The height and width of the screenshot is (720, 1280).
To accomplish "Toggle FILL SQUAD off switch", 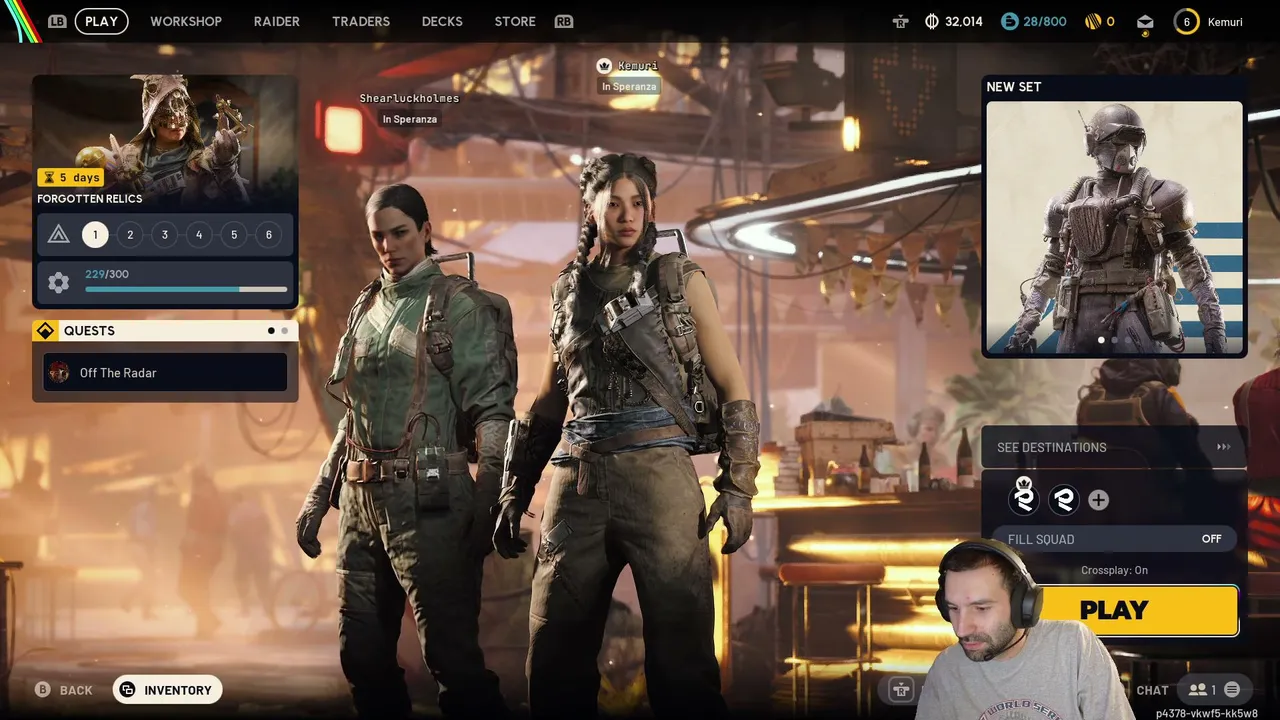I will pos(1114,539).
